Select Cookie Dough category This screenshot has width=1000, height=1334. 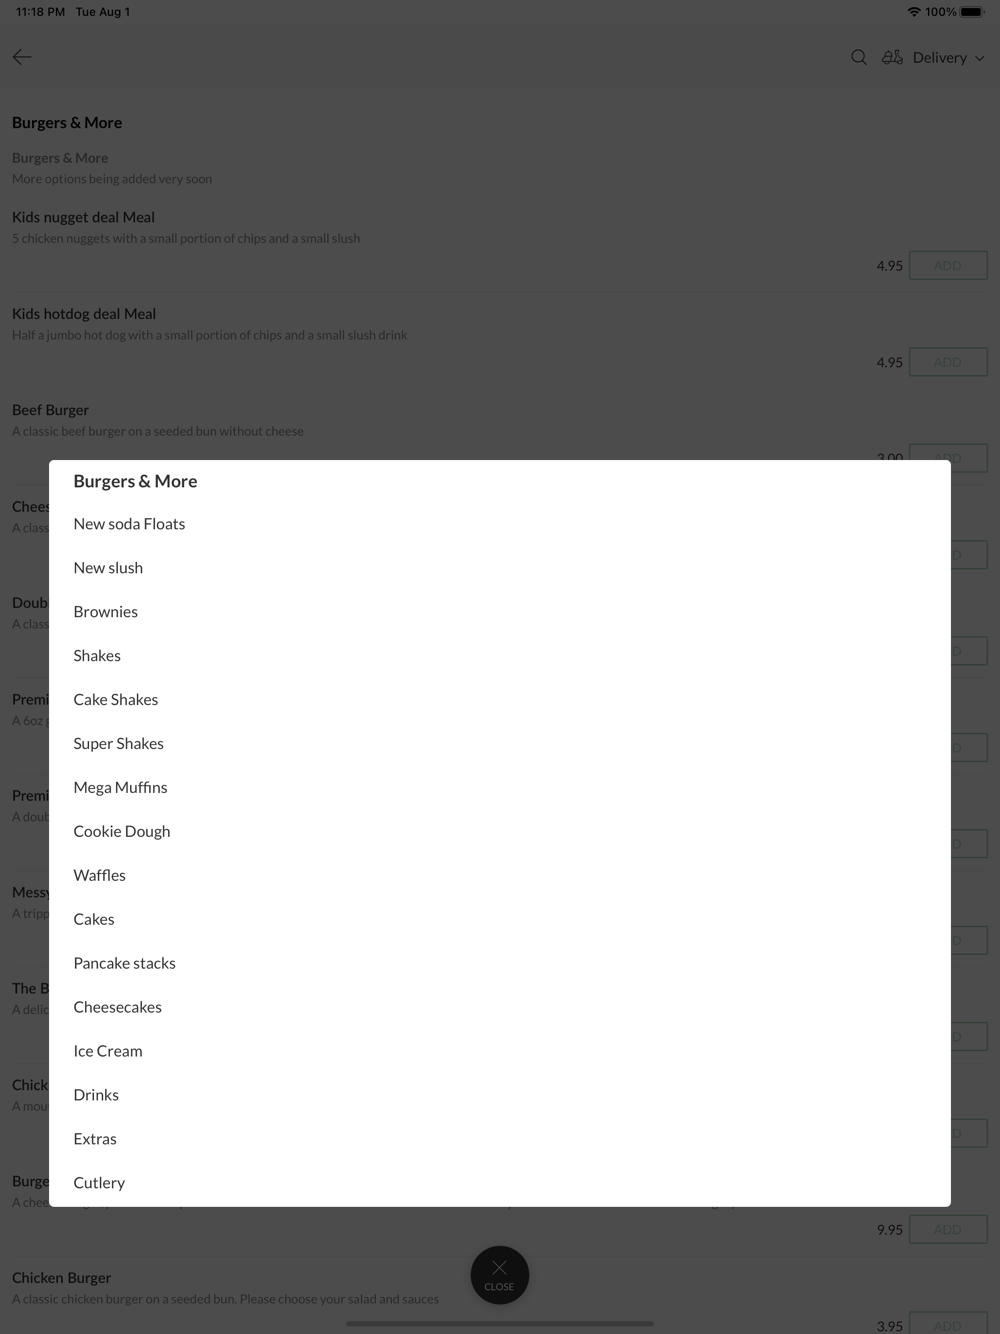[x=121, y=832]
